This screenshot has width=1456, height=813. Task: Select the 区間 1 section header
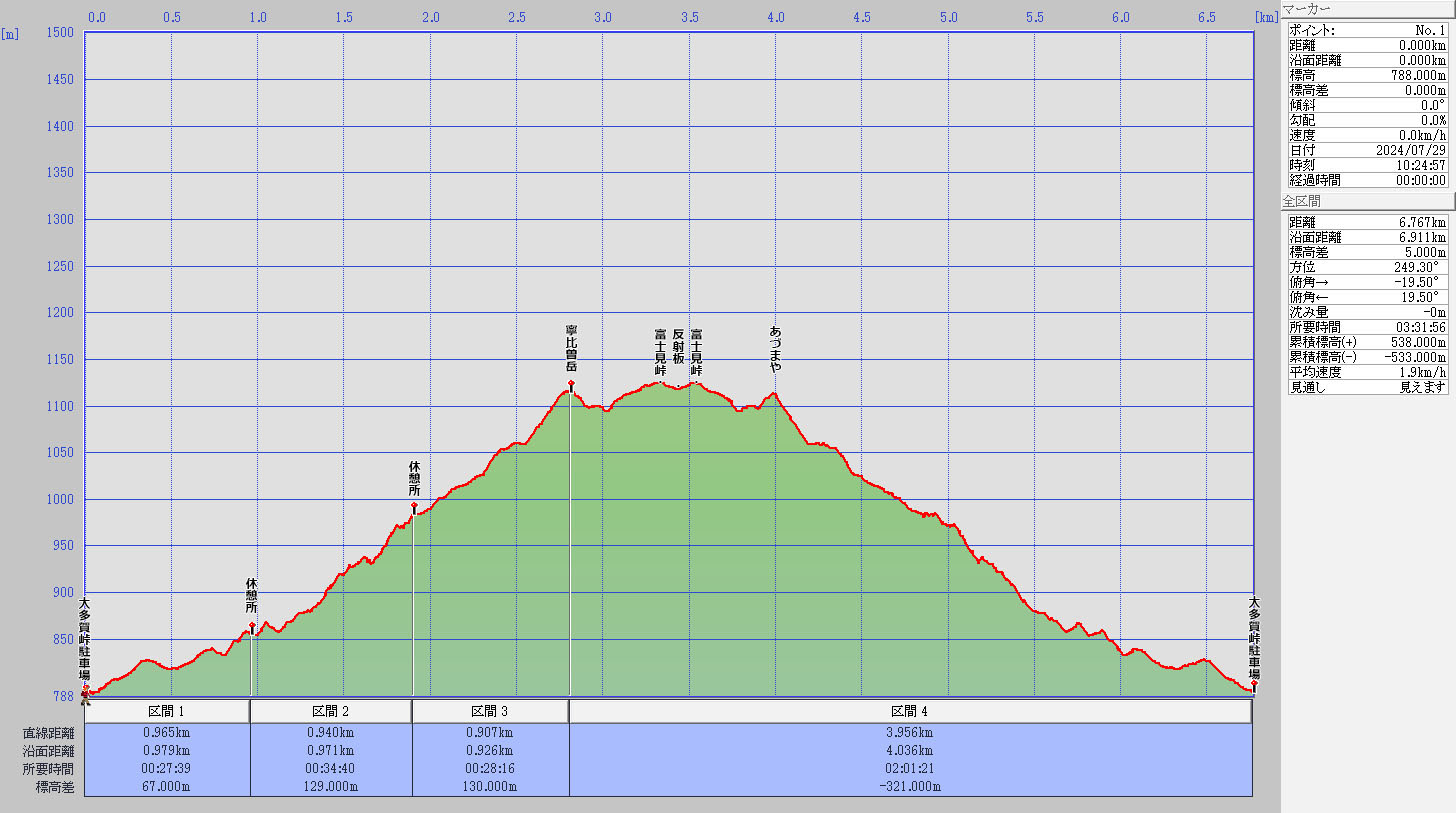[167, 711]
